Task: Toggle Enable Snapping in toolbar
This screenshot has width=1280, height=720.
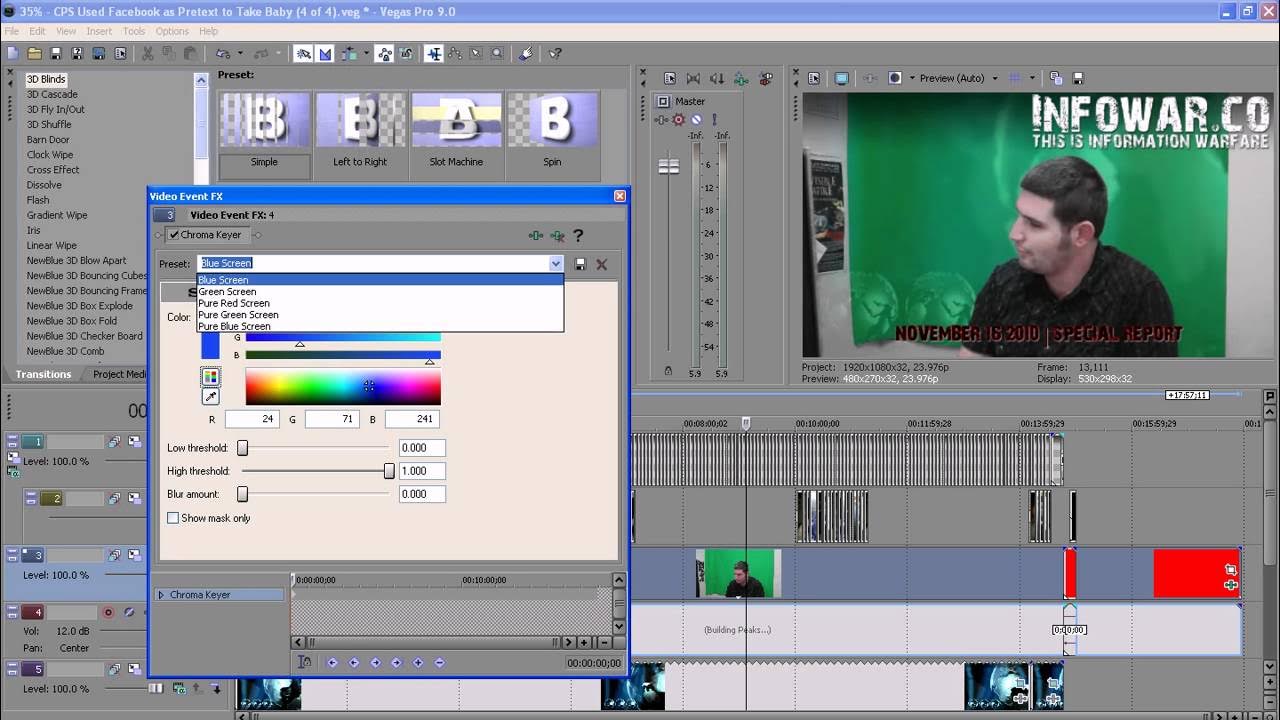Action: point(303,54)
